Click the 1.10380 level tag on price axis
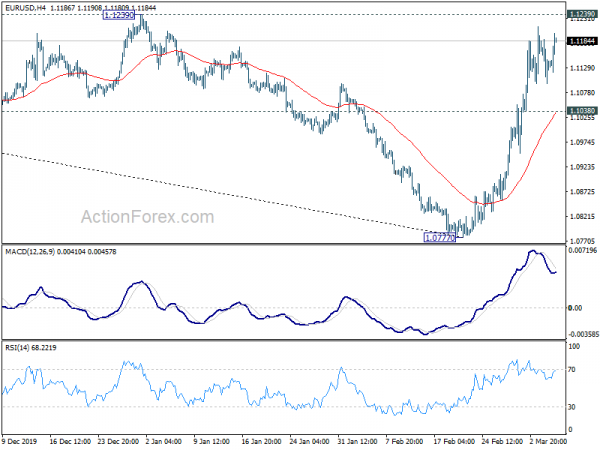600x450 pixels. click(582, 111)
